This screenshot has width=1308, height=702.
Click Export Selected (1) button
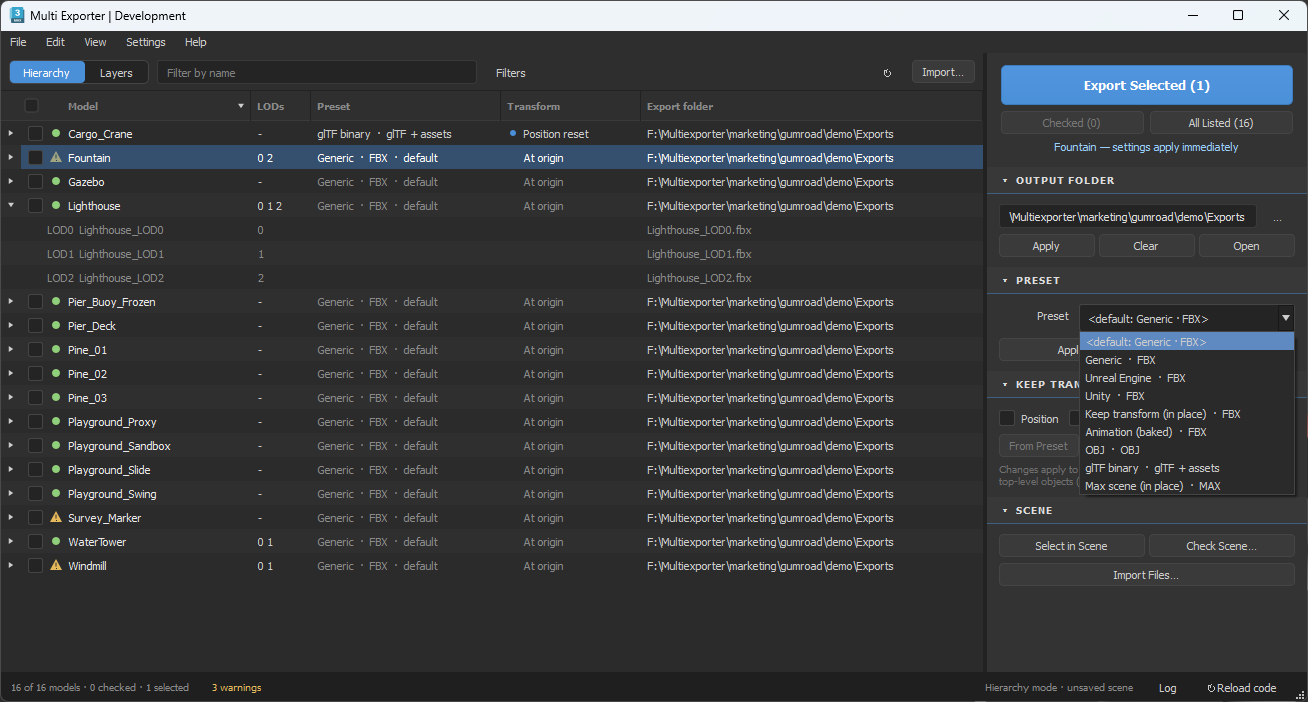1146,85
